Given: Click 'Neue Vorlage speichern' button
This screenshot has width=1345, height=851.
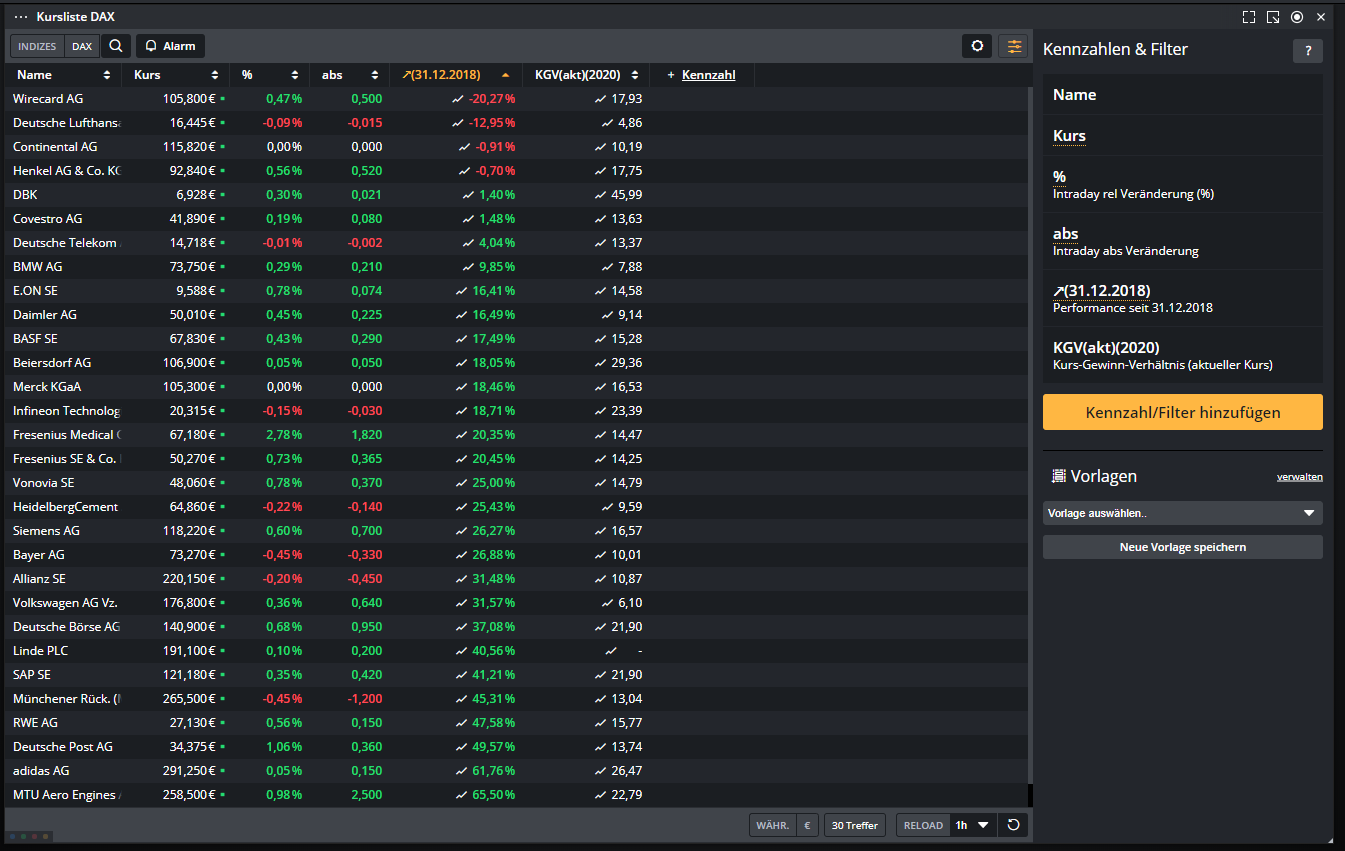Looking at the screenshot, I should (x=1182, y=547).
